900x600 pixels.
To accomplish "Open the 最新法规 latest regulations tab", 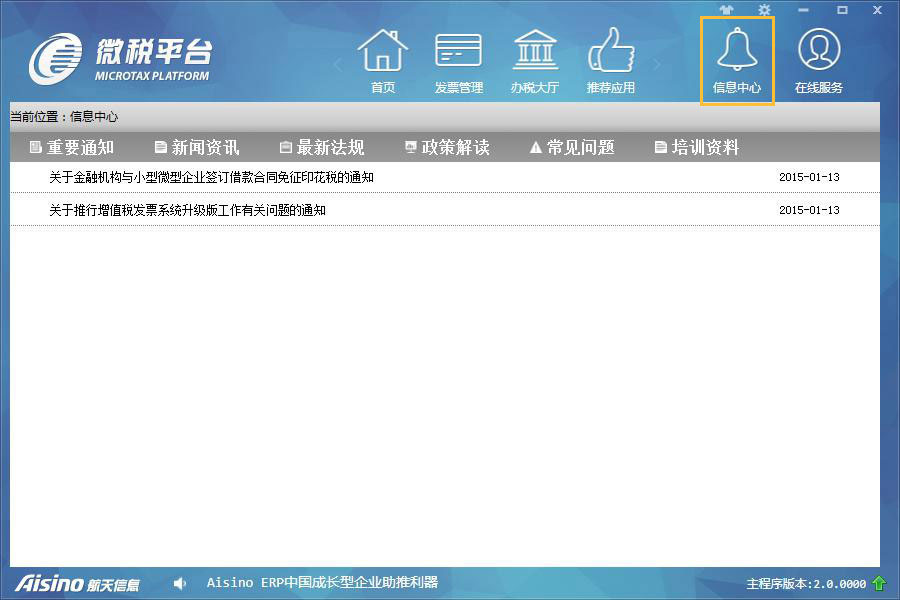I will [x=322, y=146].
